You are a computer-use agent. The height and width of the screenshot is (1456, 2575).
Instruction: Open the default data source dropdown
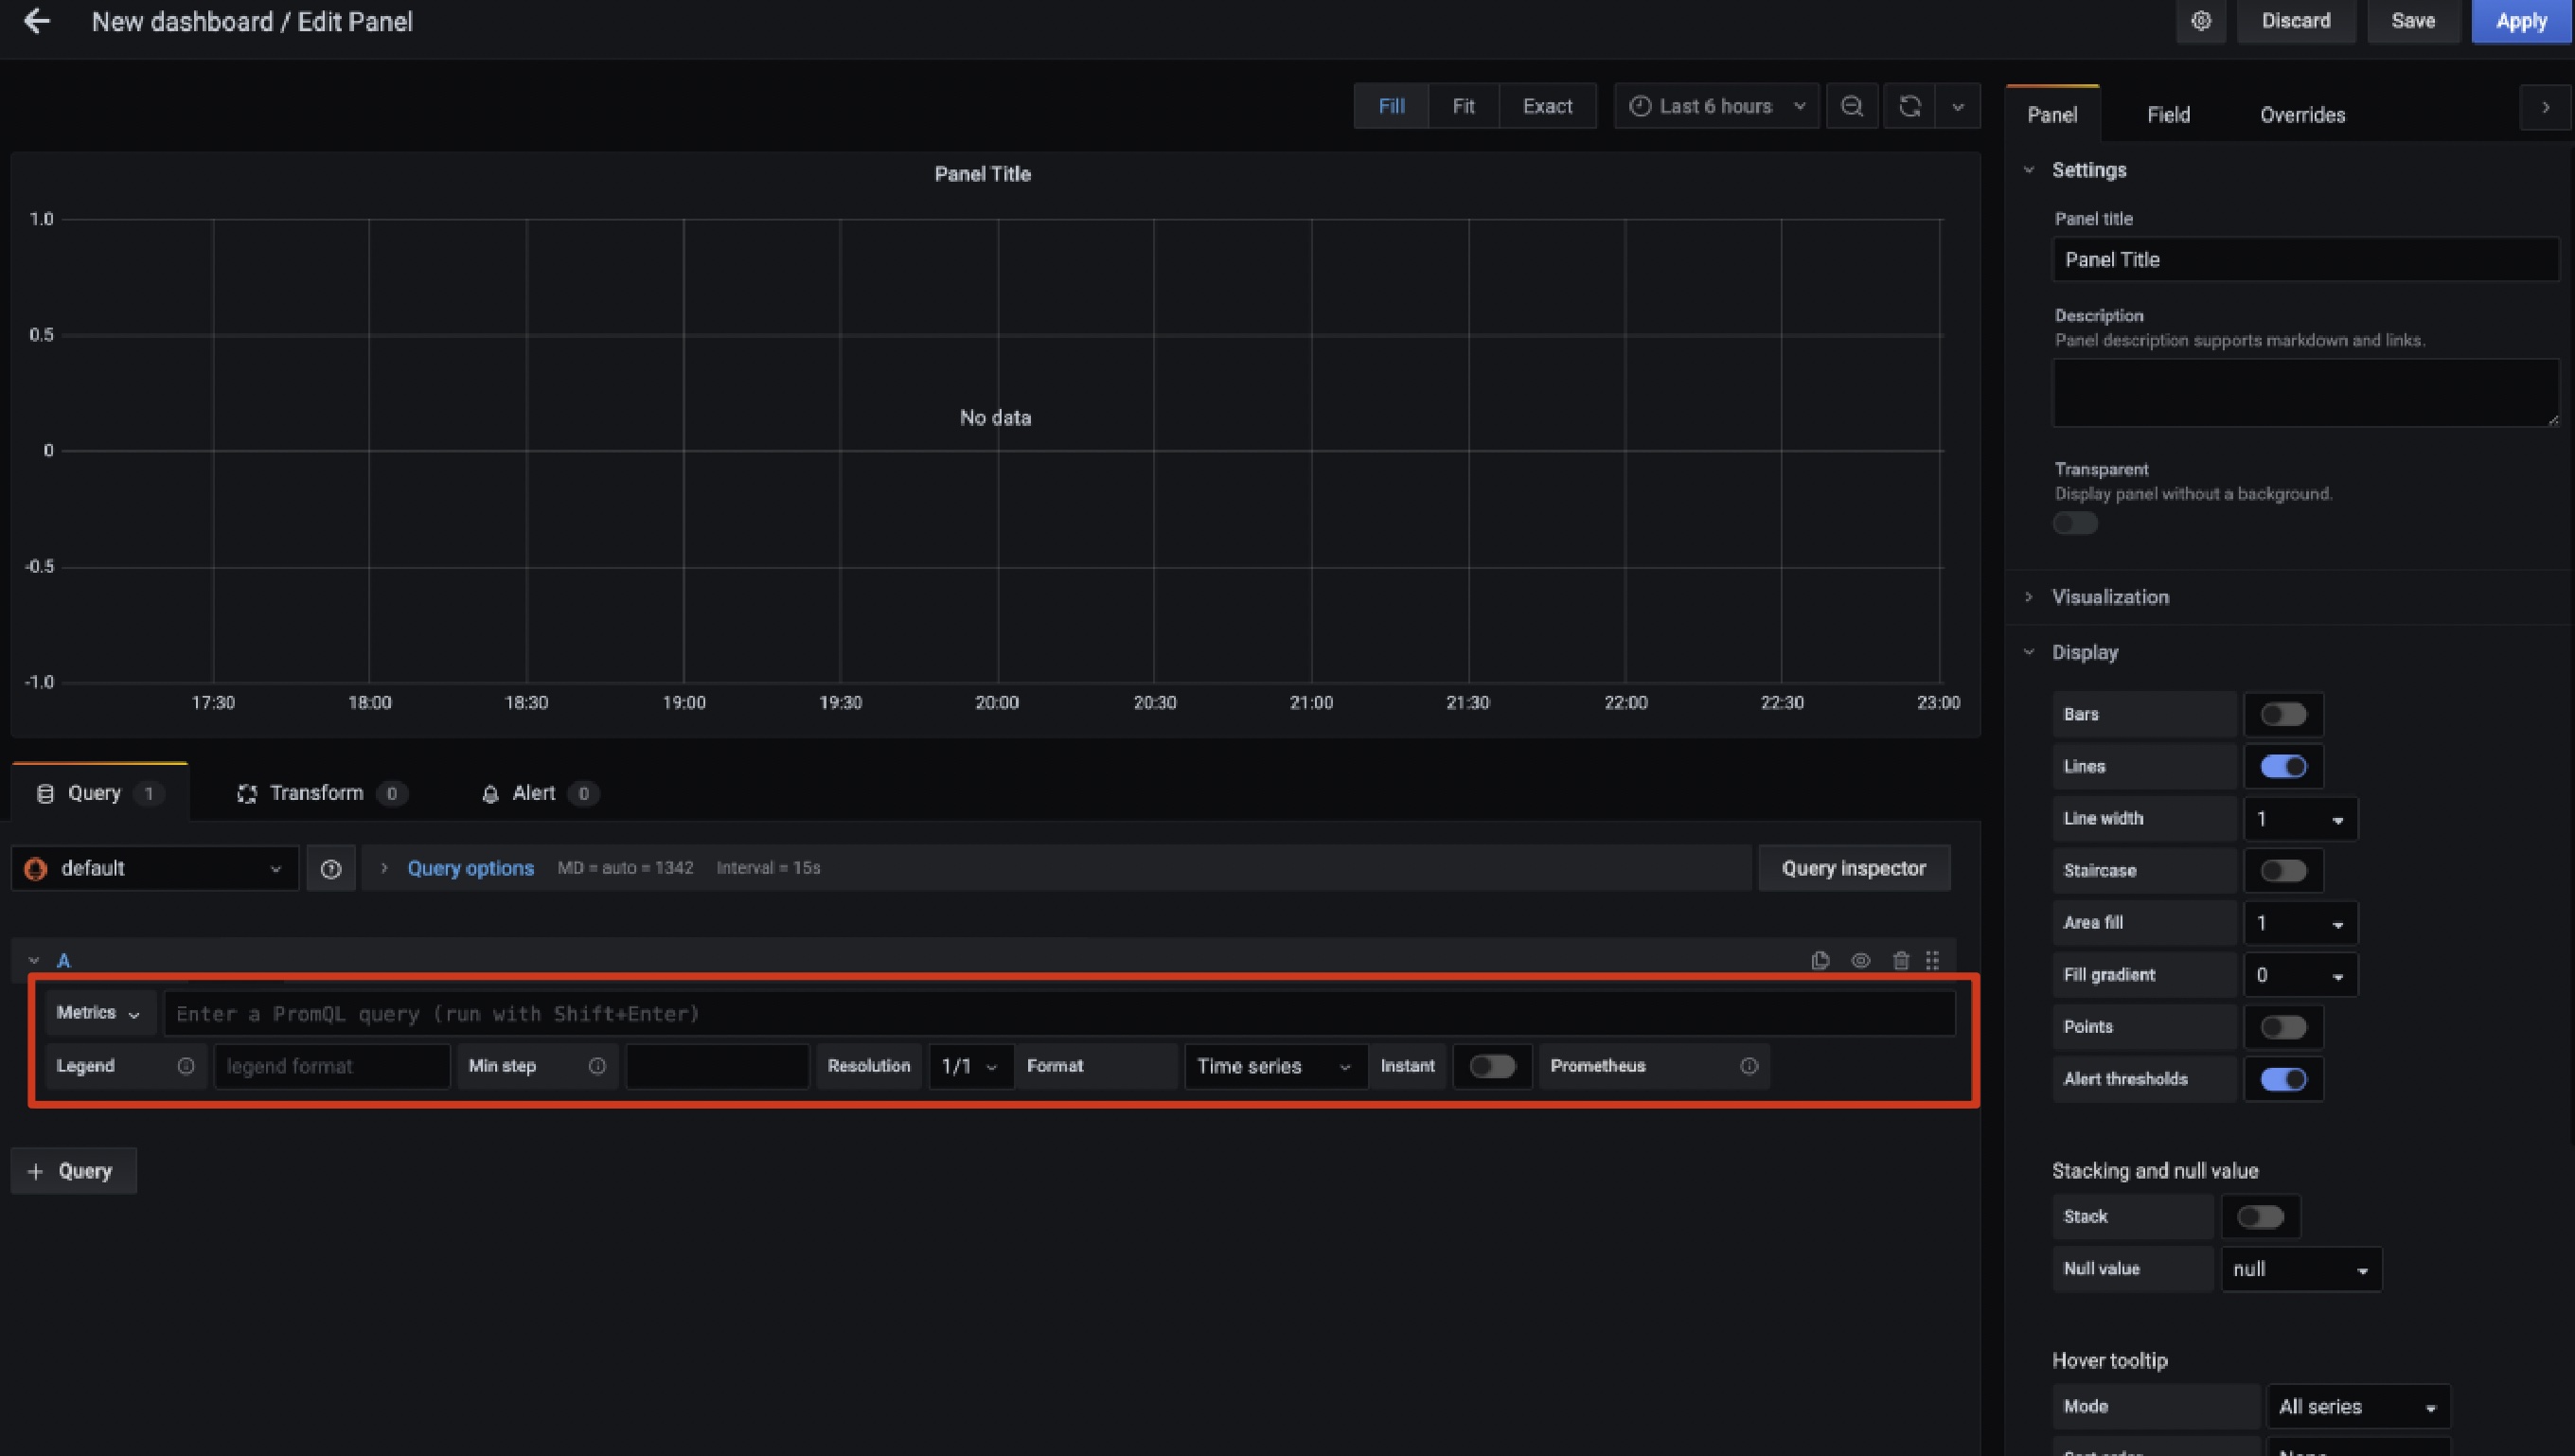pos(155,868)
